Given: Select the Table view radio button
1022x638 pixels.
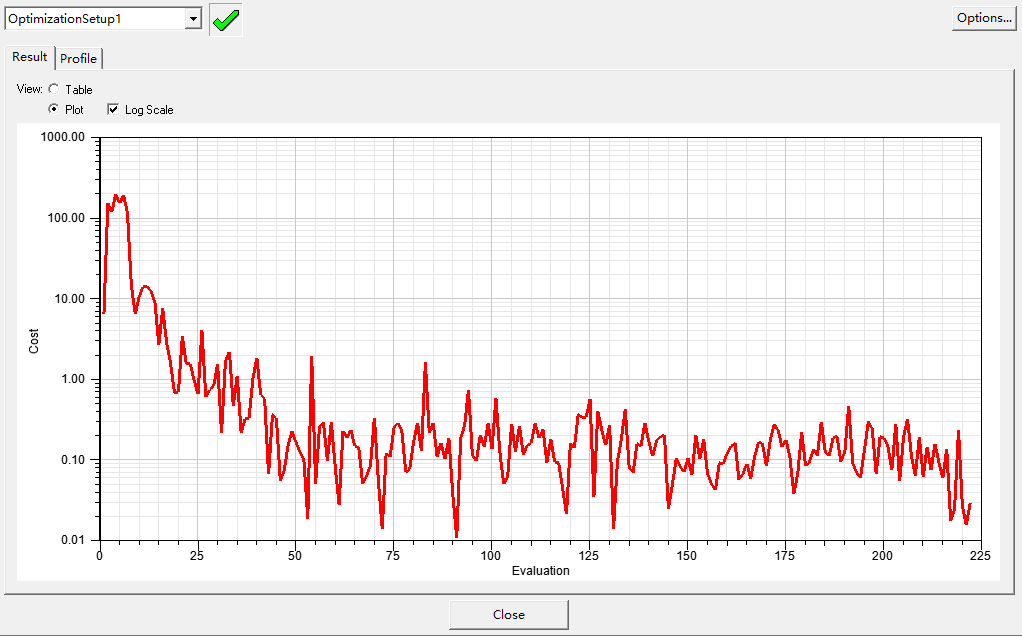Looking at the screenshot, I should [x=54, y=89].
